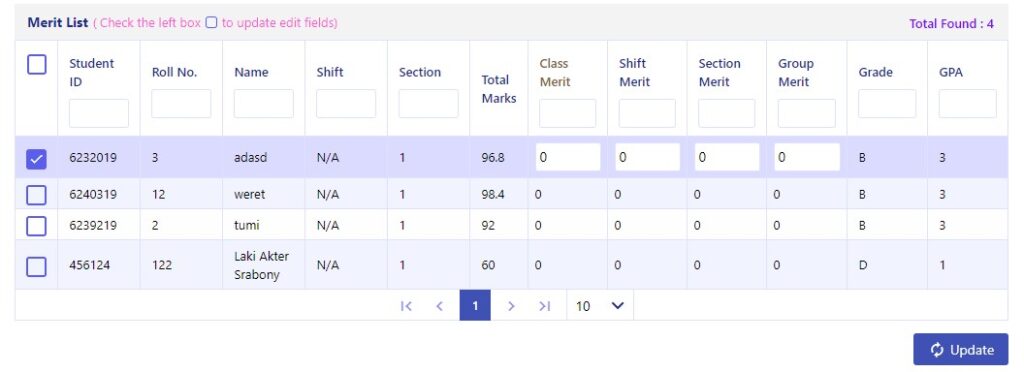
Task: Select page 1 in pagination
Action: tap(475, 306)
